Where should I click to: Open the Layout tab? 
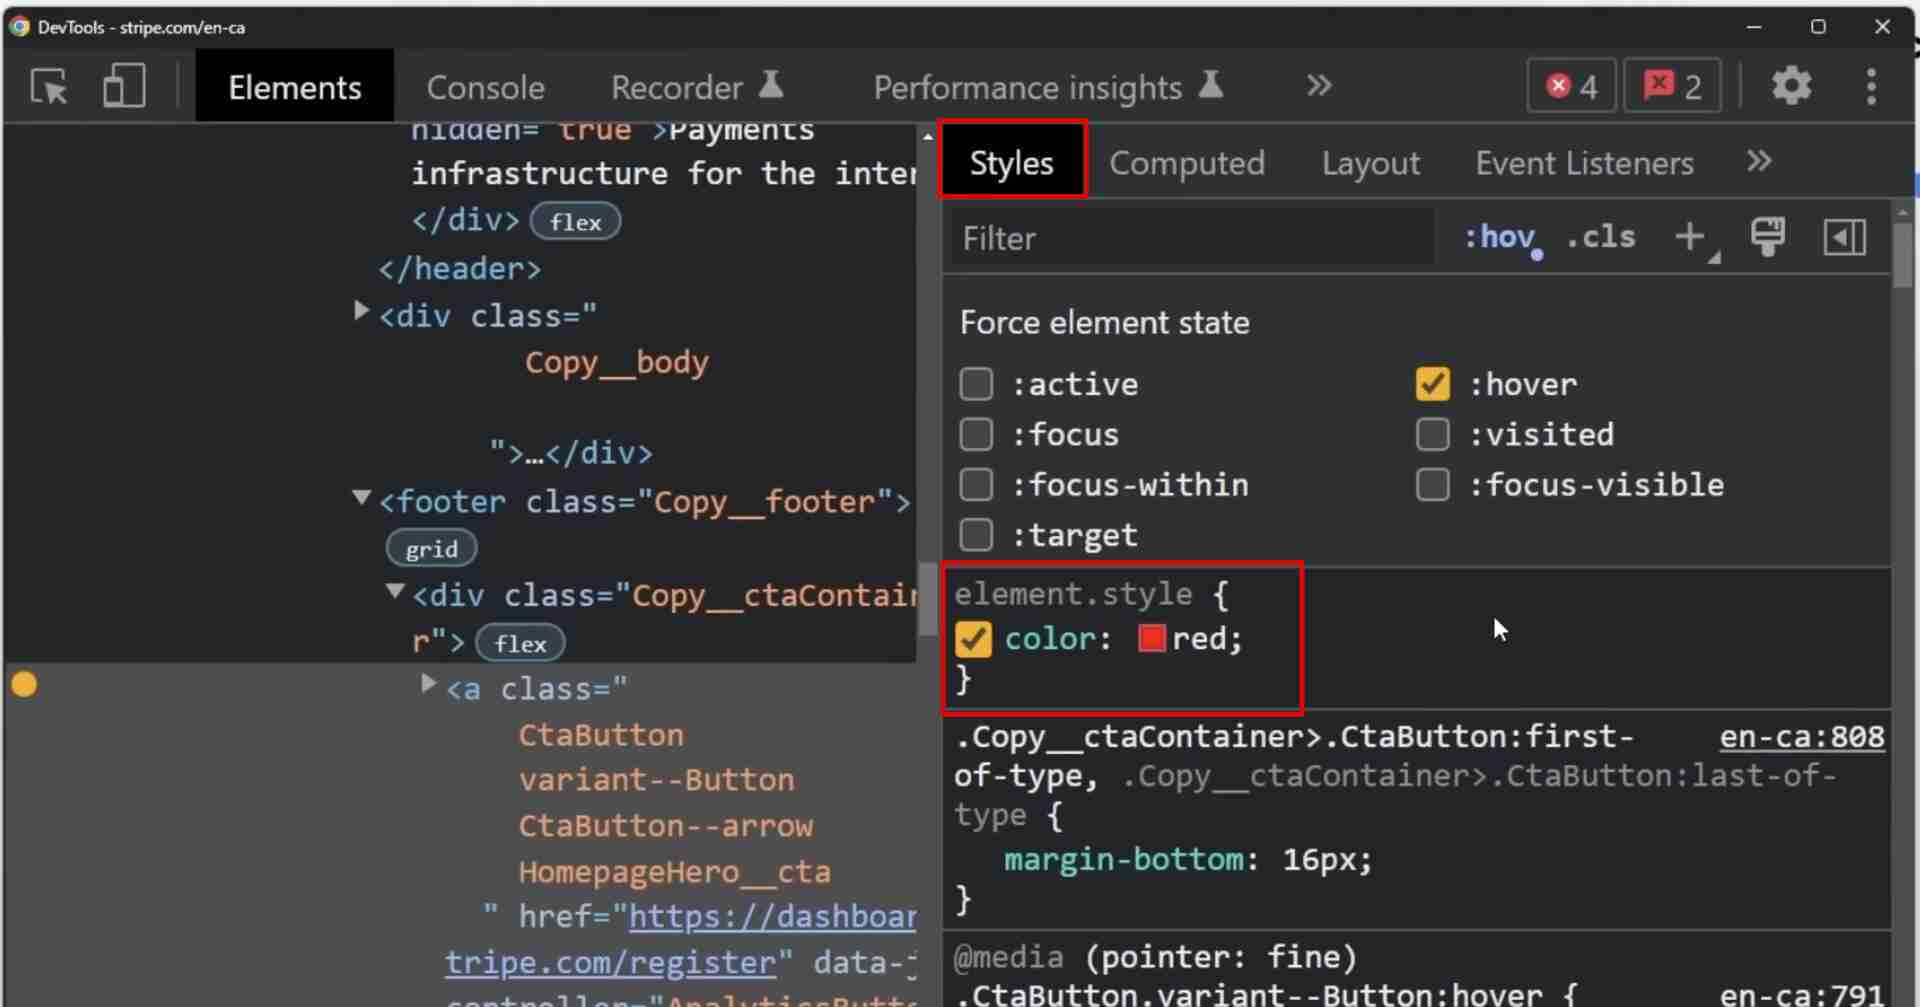1371,163
